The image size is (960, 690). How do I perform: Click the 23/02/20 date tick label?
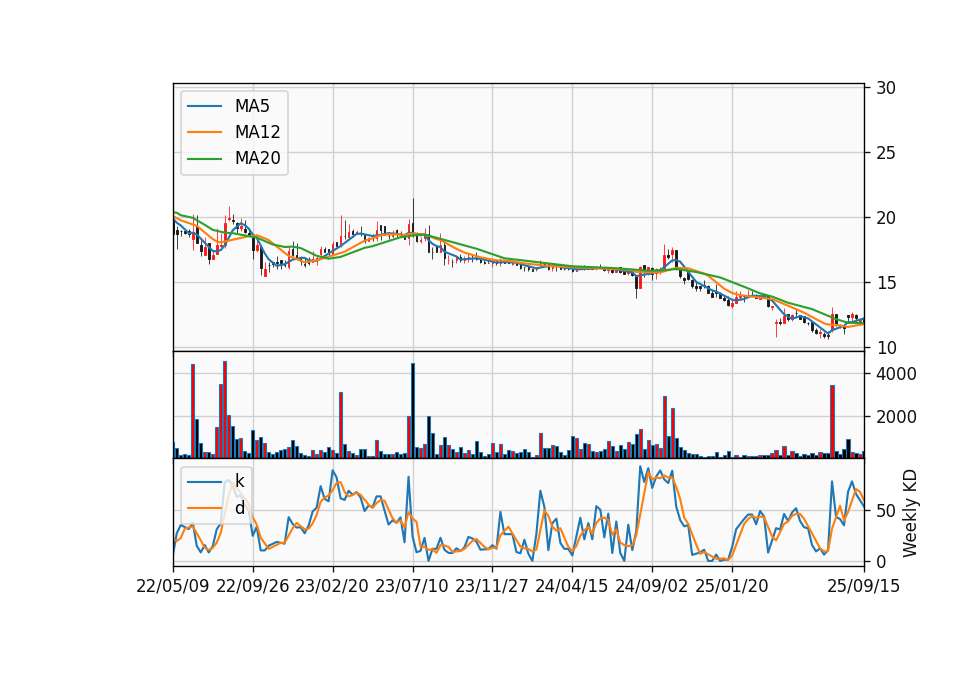[x=332, y=586]
